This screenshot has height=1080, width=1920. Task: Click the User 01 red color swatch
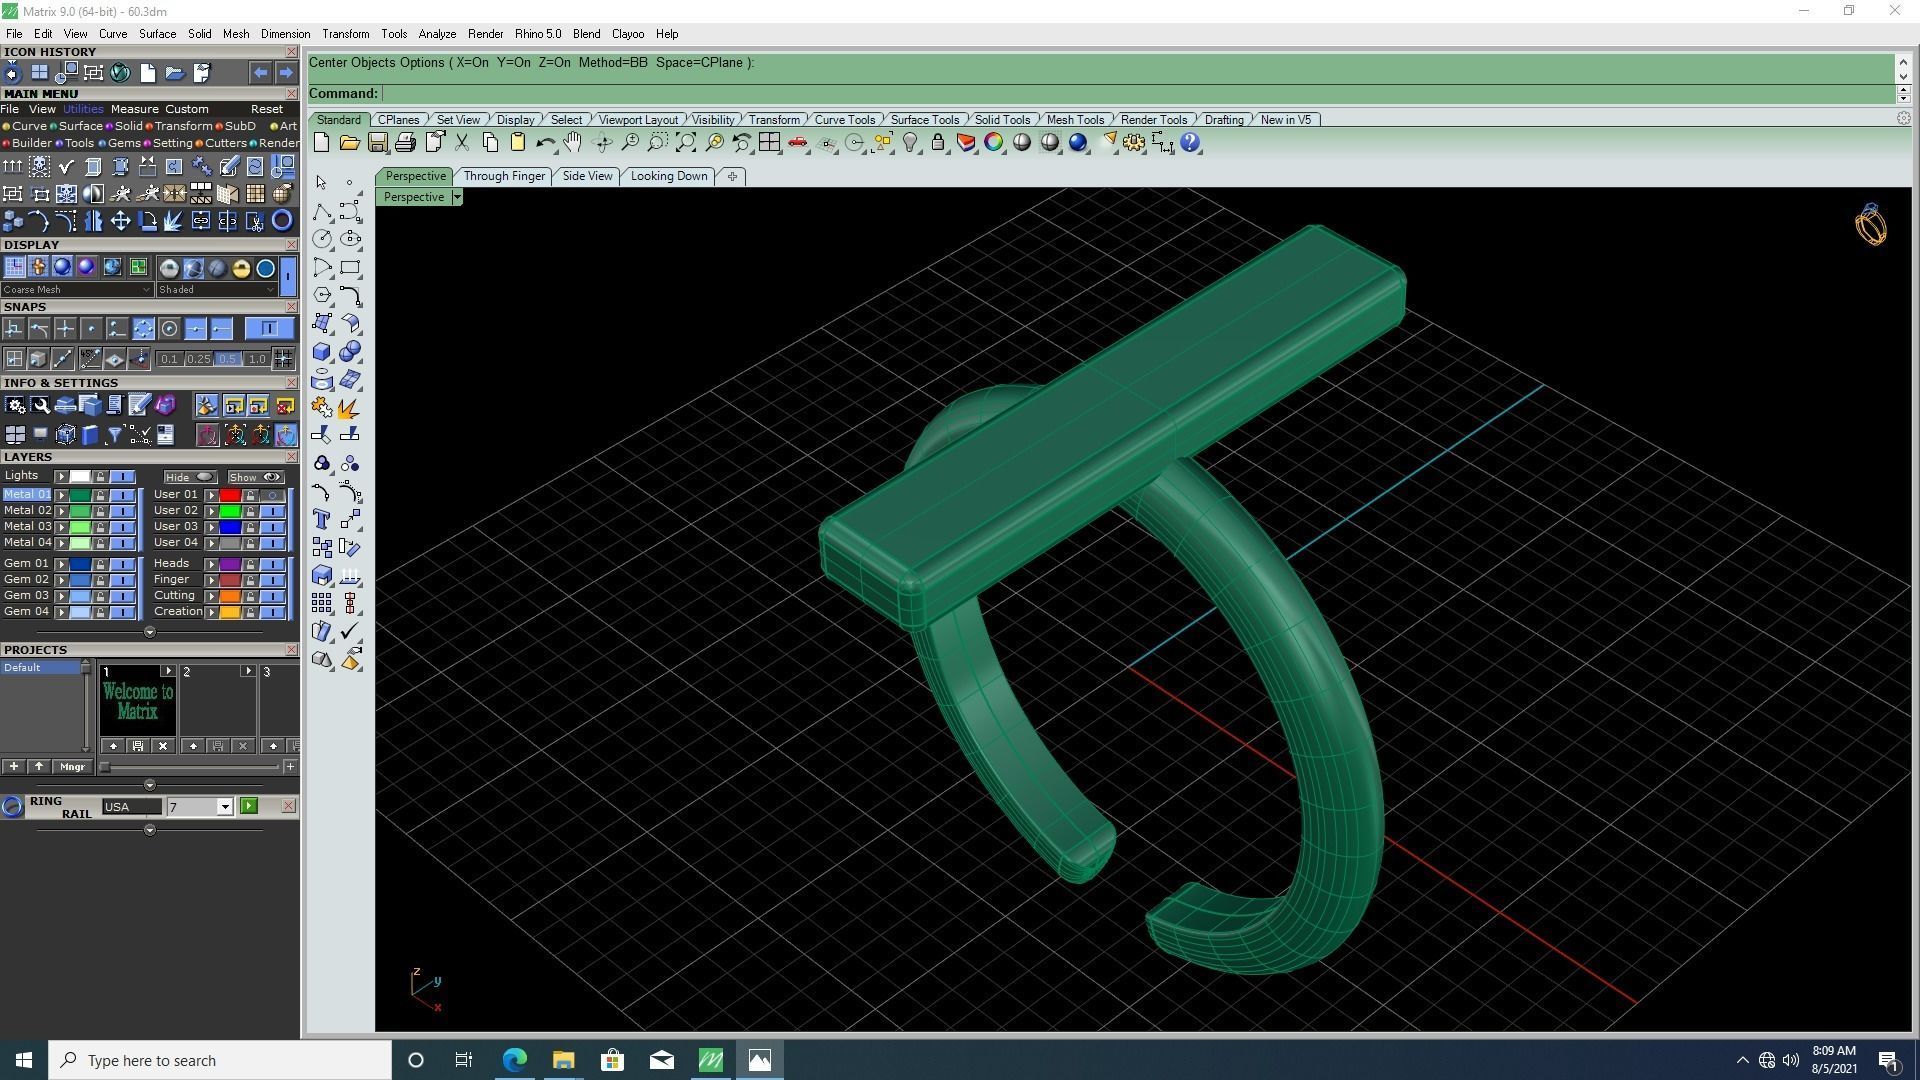point(229,495)
